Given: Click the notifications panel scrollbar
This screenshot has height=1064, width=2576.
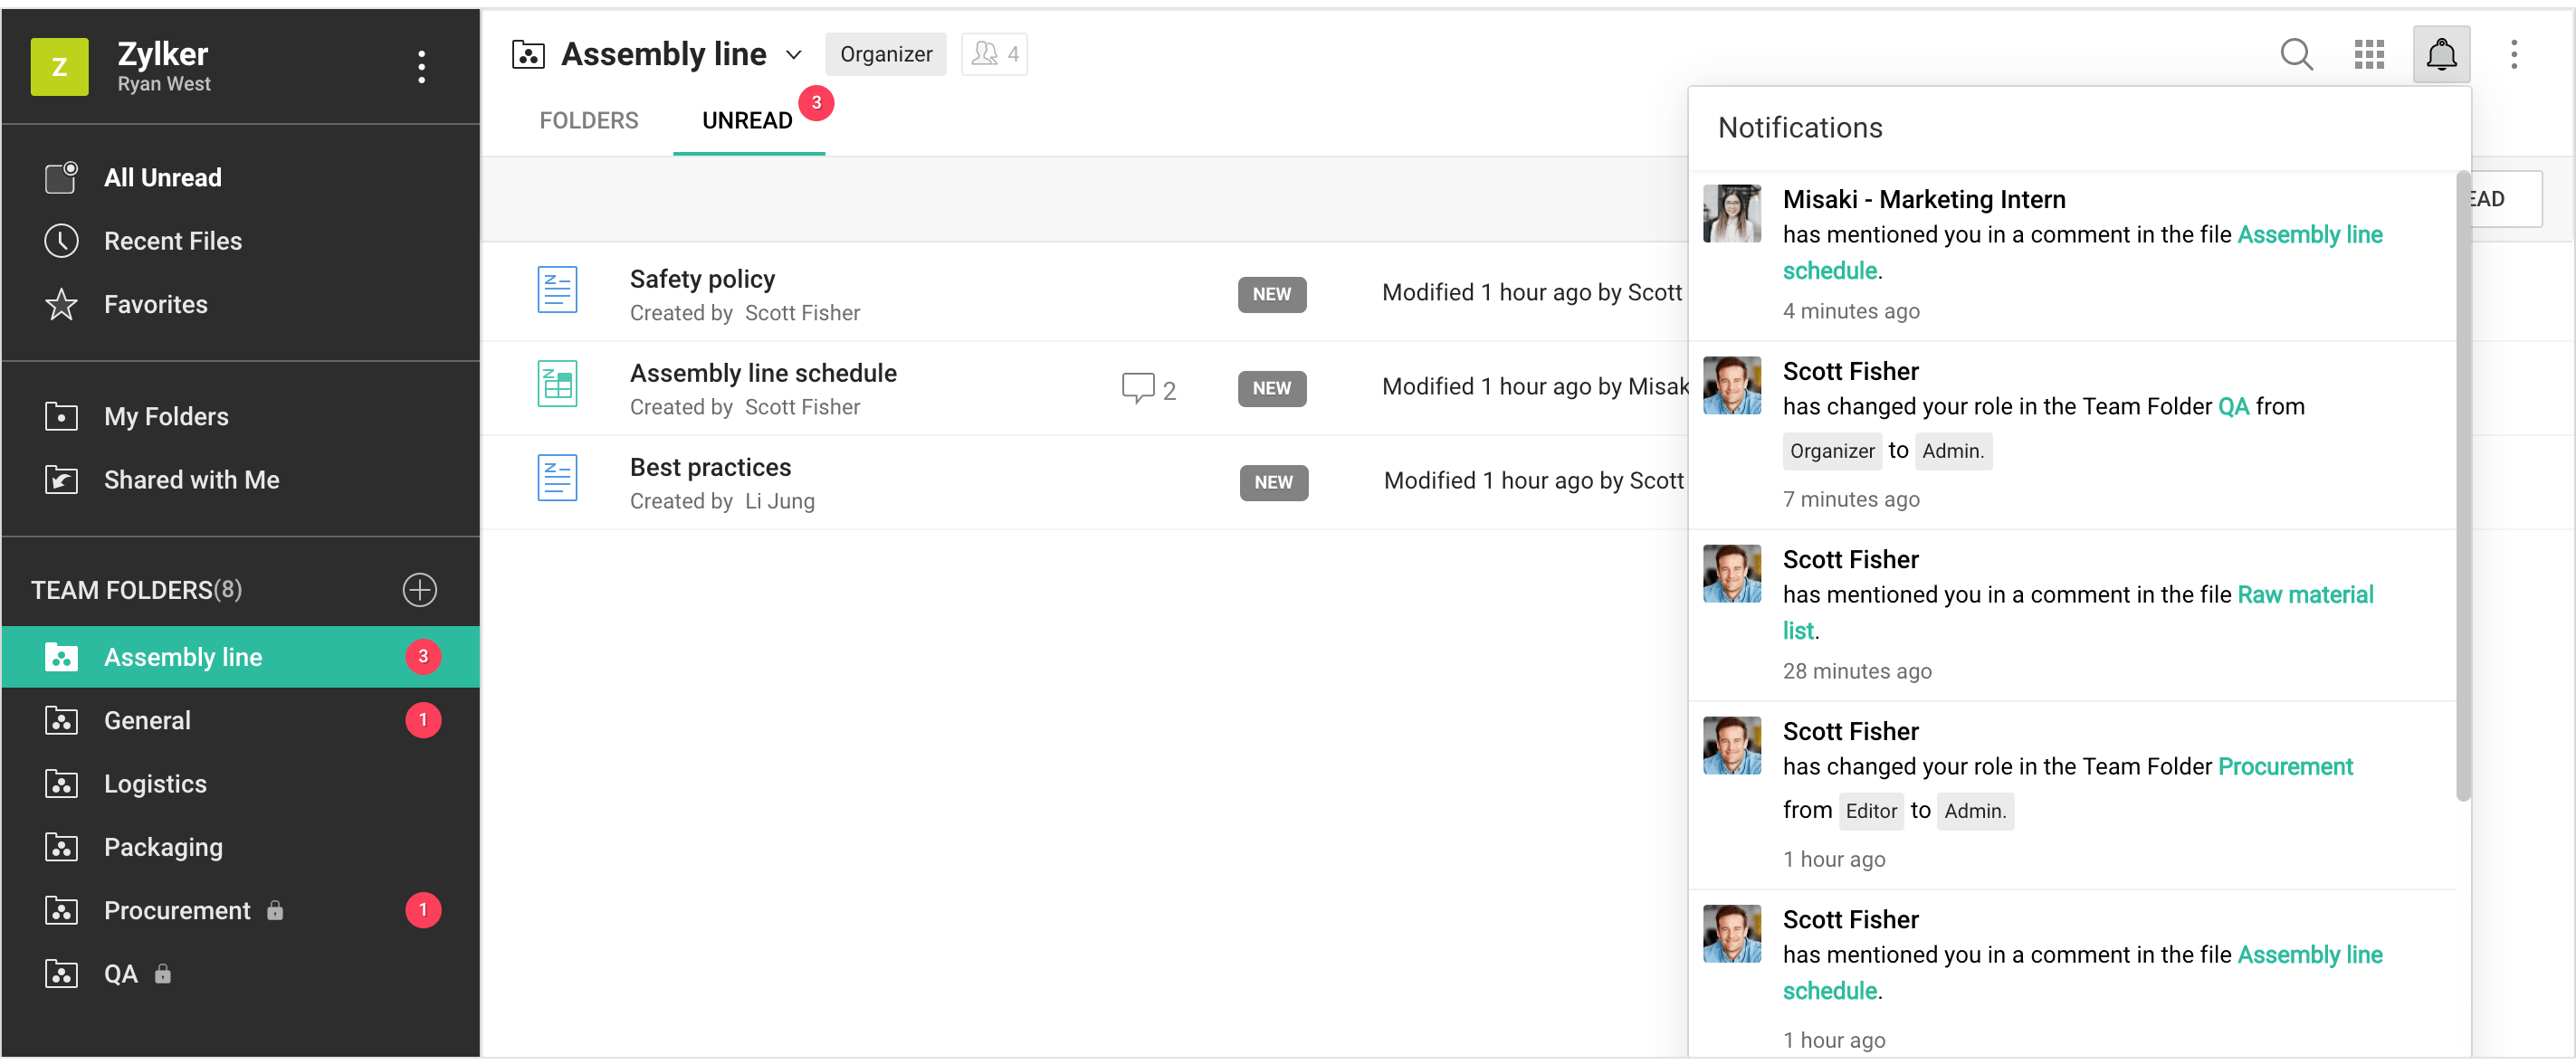Looking at the screenshot, I should (2463, 487).
